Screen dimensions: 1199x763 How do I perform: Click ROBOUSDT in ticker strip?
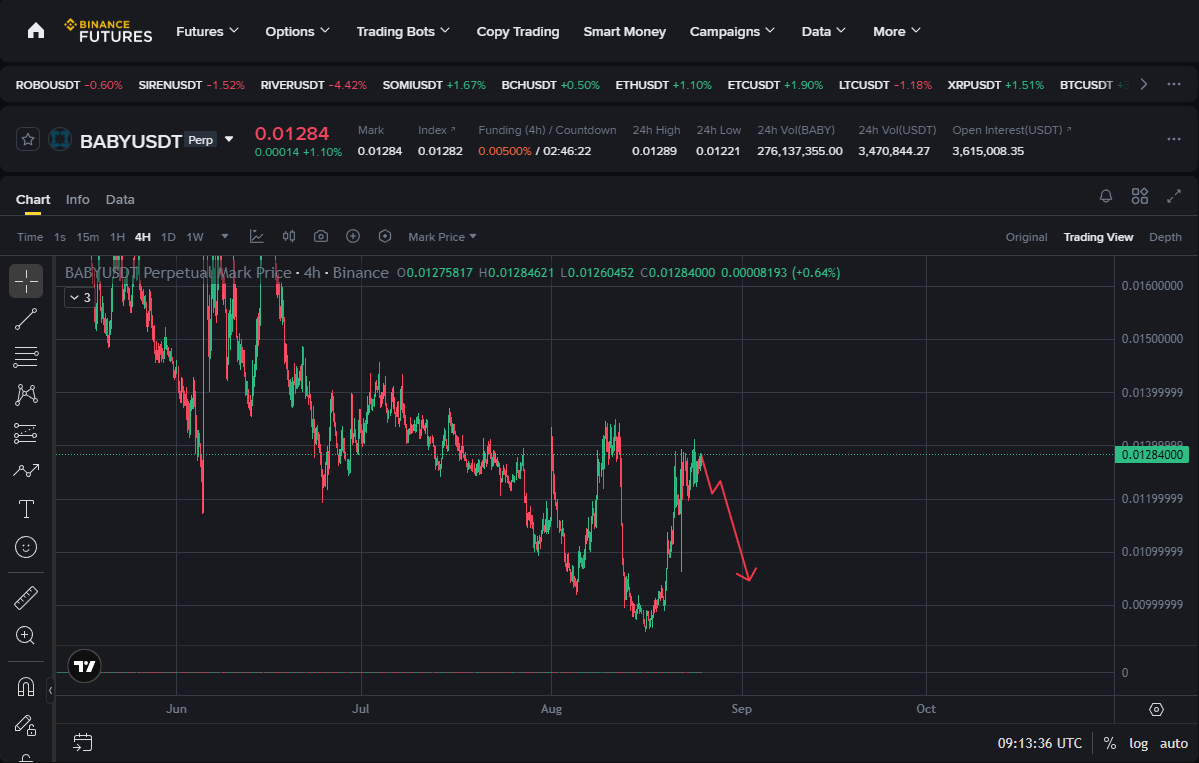tap(69, 85)
